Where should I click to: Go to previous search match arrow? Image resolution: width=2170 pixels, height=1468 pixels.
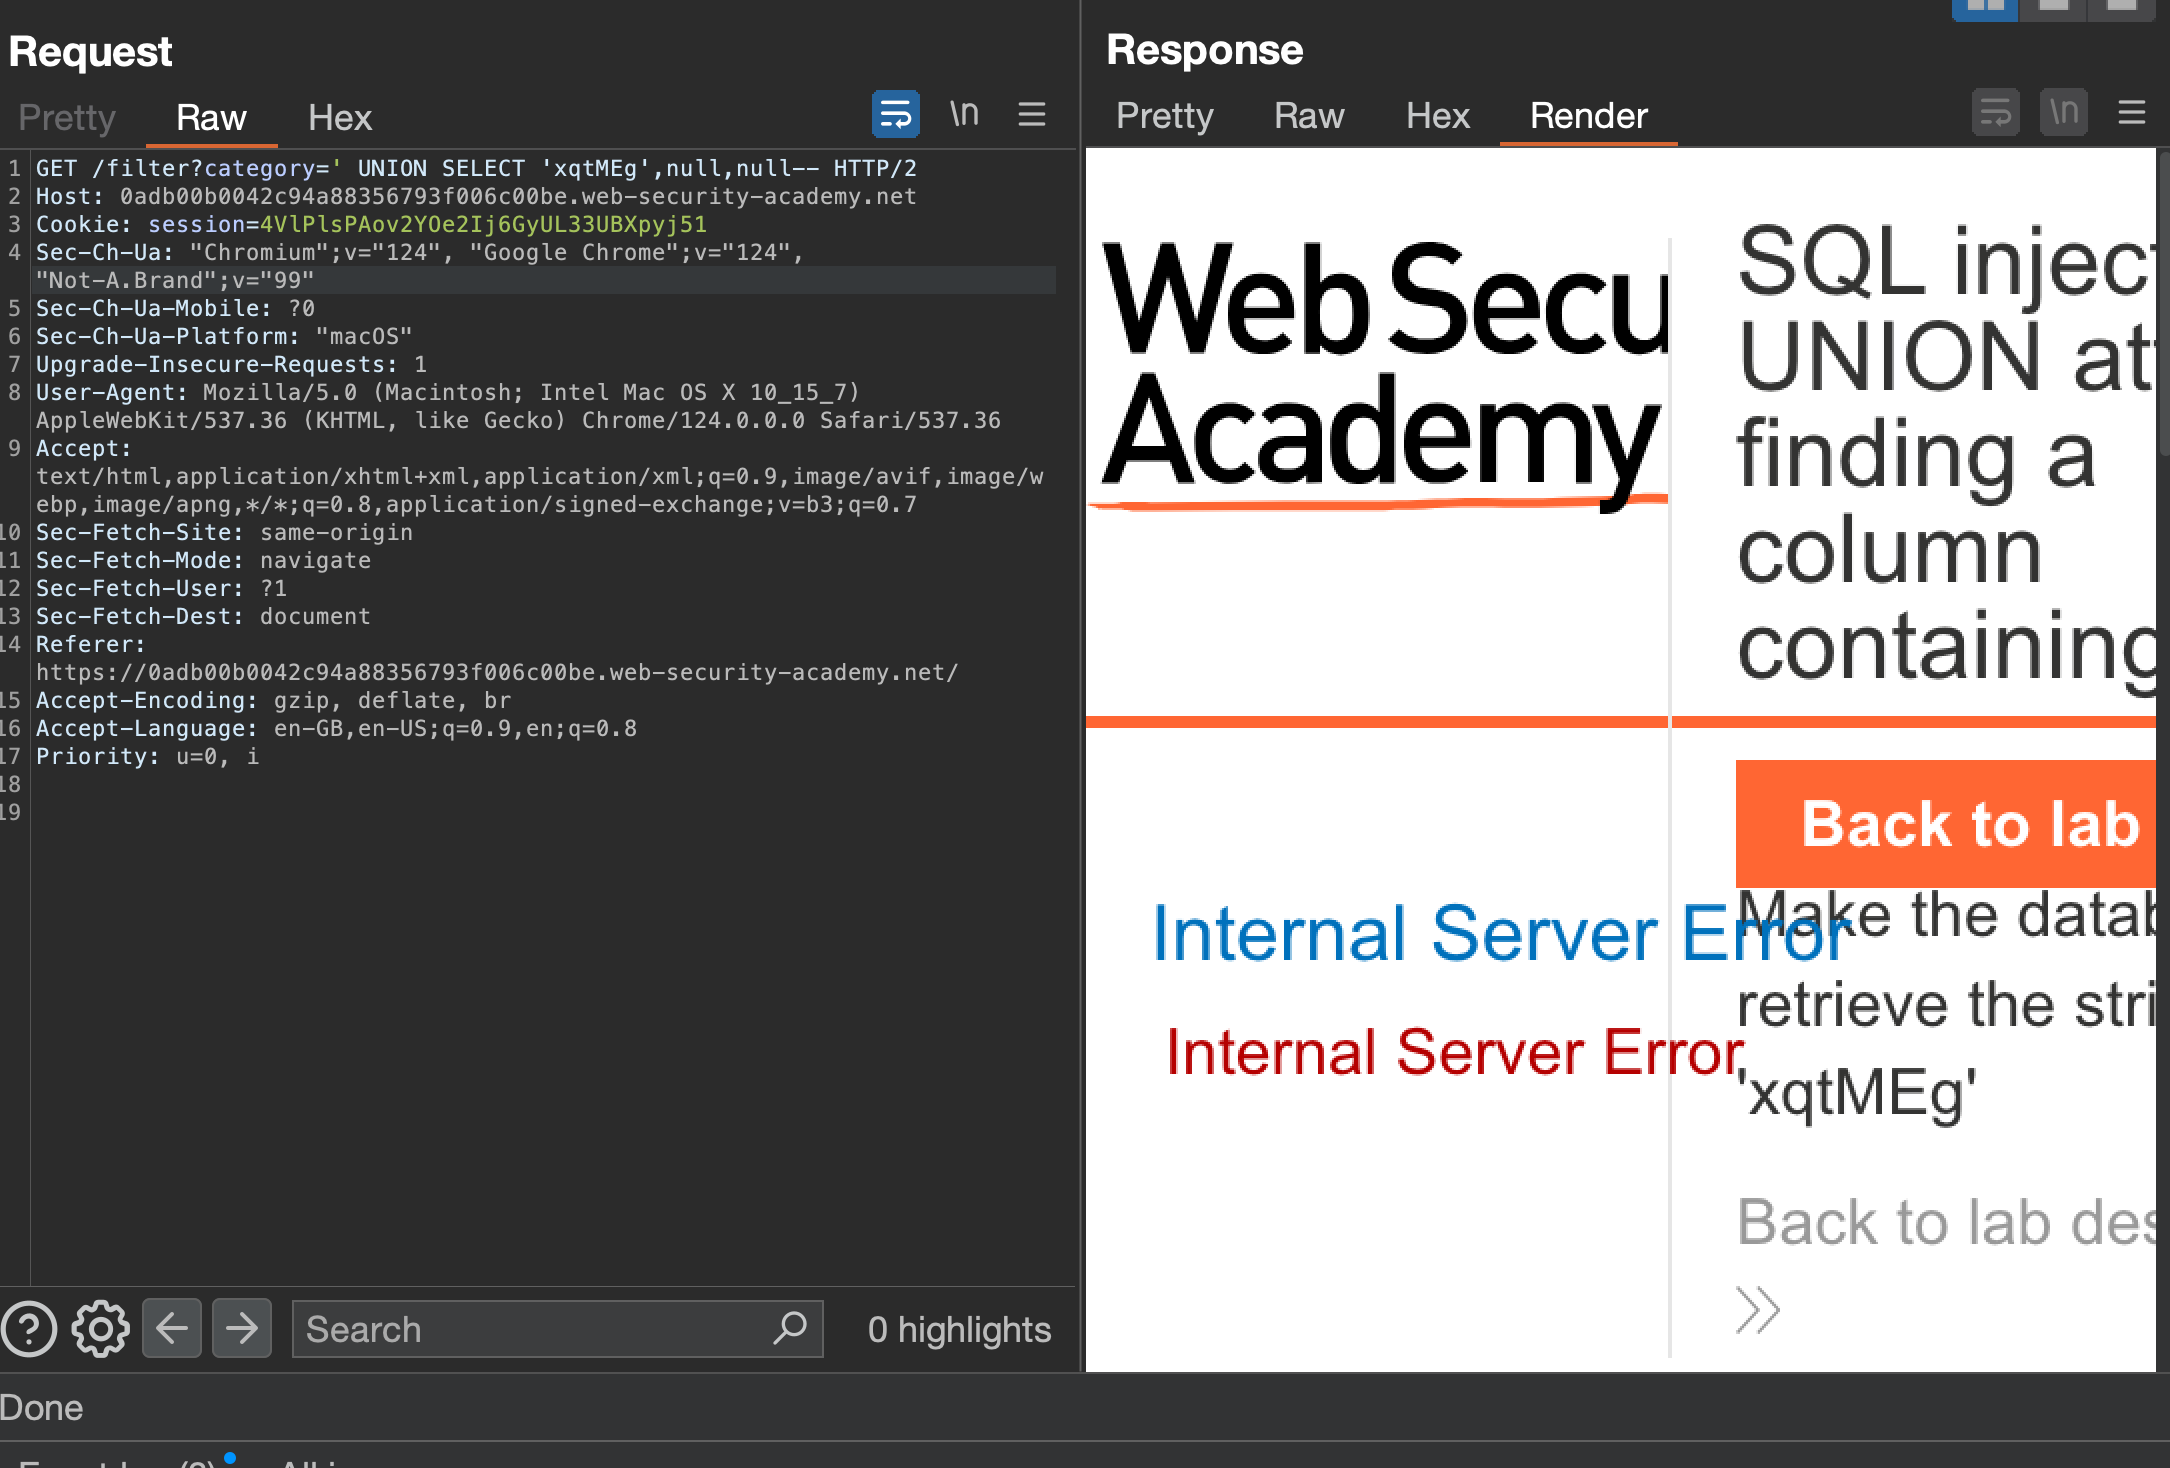click(172, 1329)
